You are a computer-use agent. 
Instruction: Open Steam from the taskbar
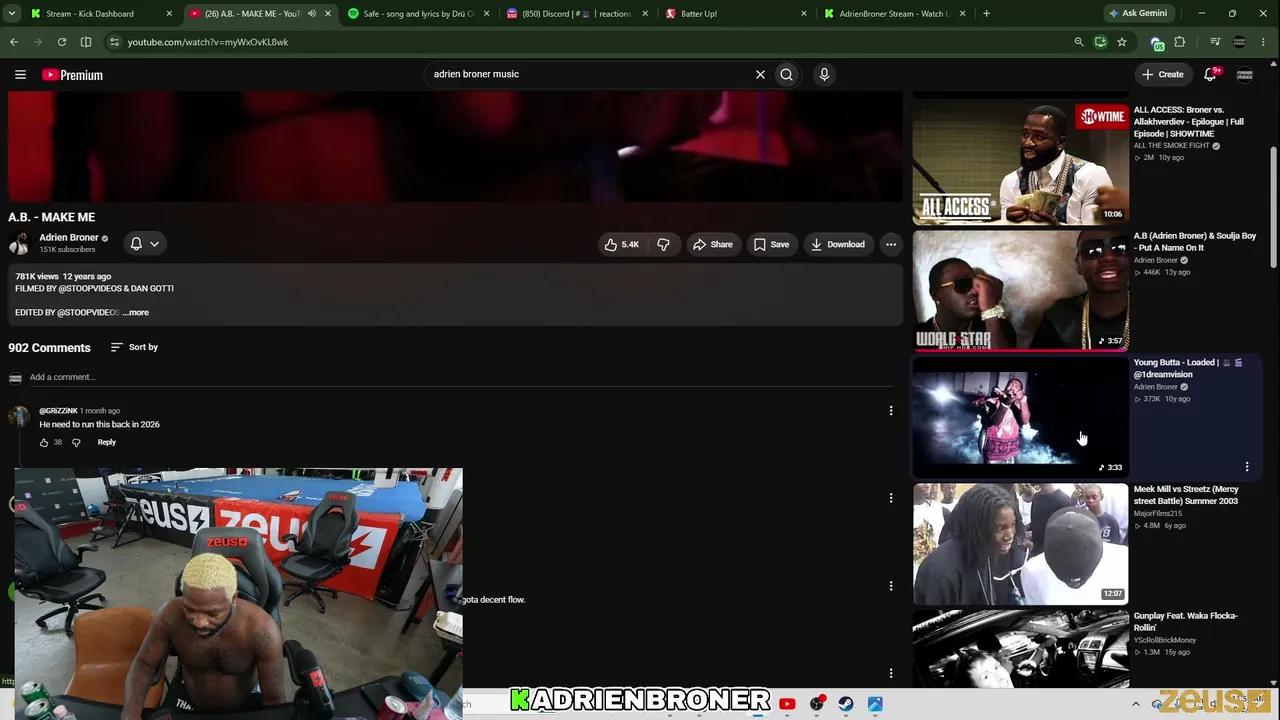(846, 704)
